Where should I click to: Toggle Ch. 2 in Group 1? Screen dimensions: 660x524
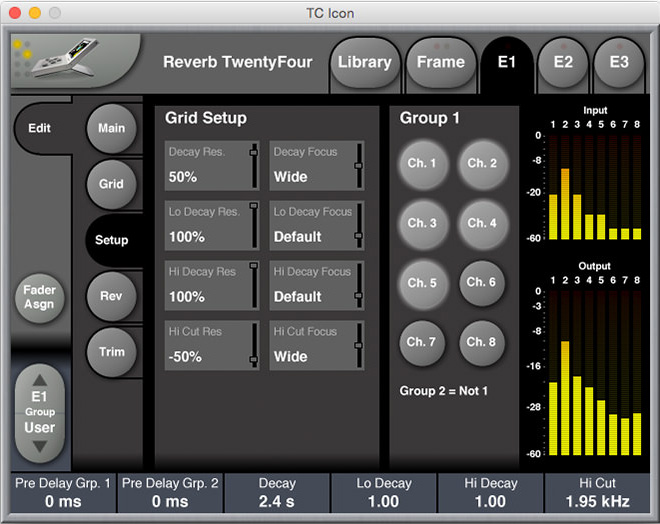[x=482, y=163]
